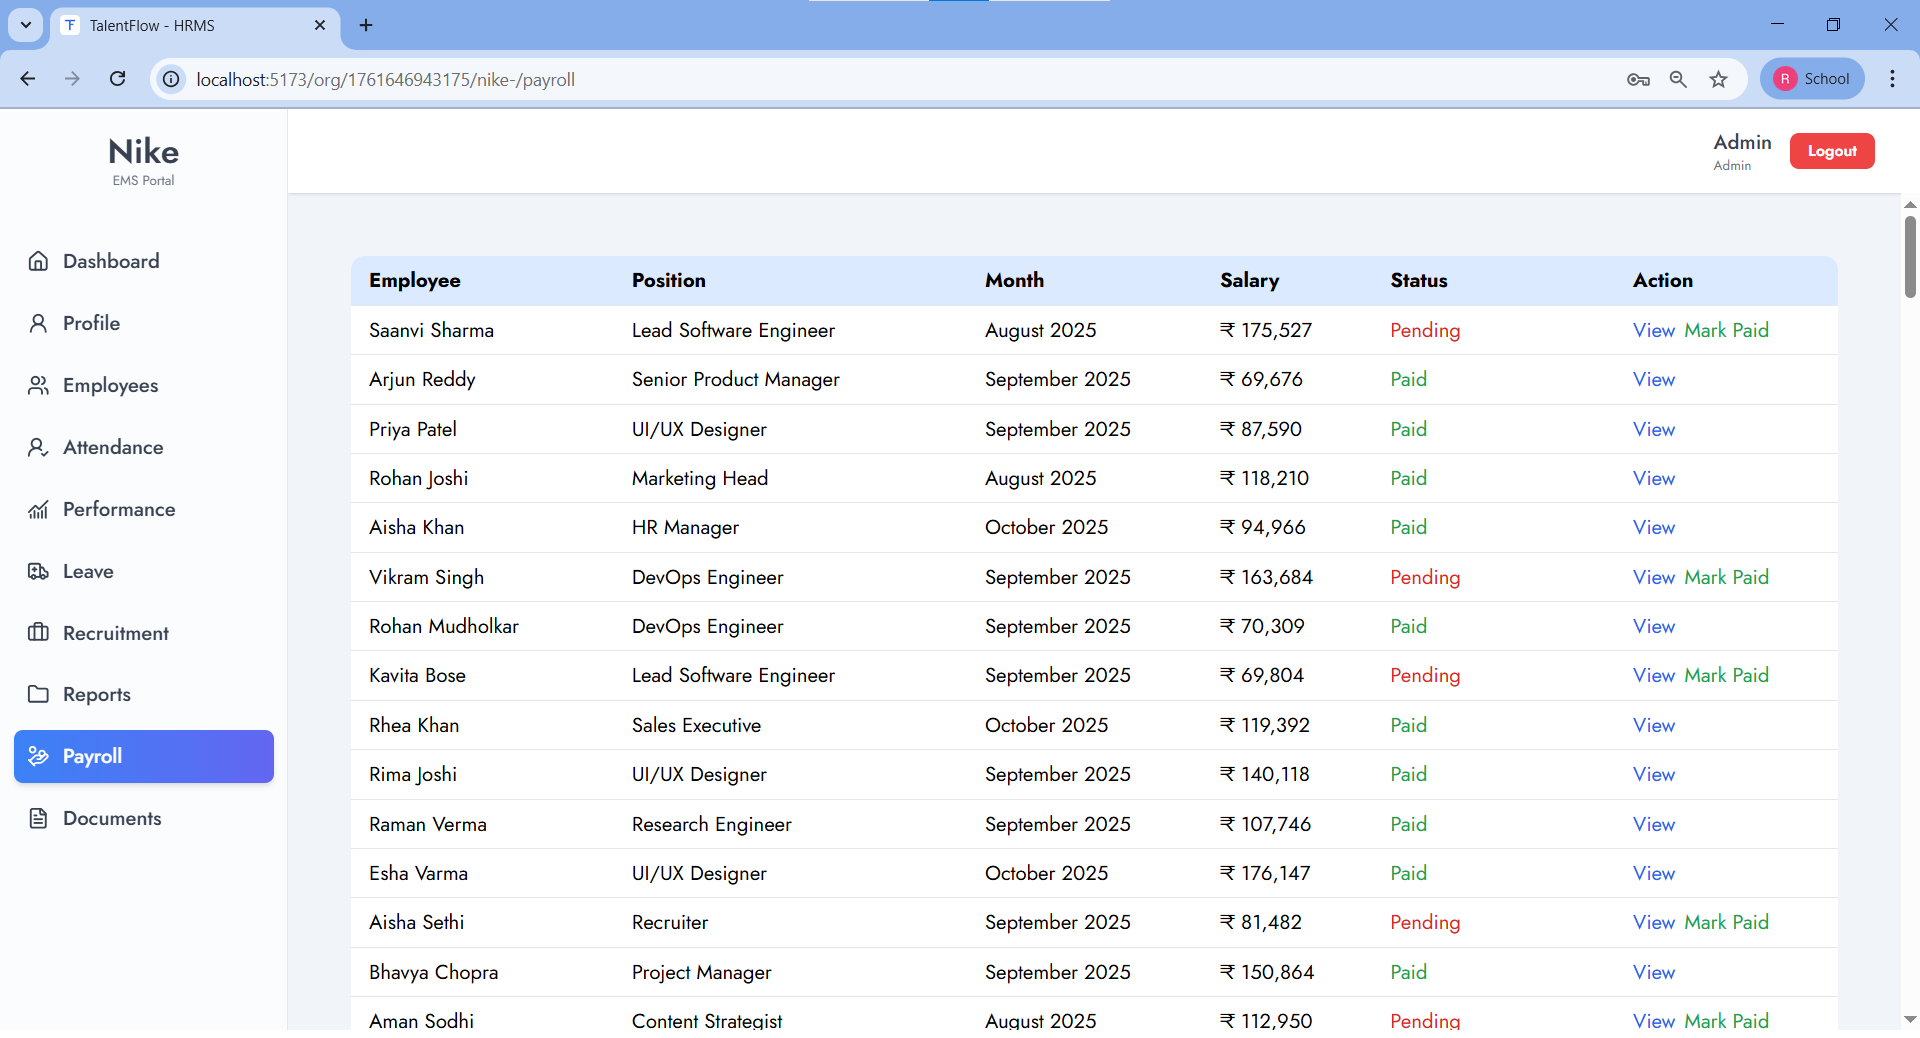This screenshot has height=1038, width=1920.
Task: Click the Status column header
Action: pyautogui.click(x=1419, y=281)
